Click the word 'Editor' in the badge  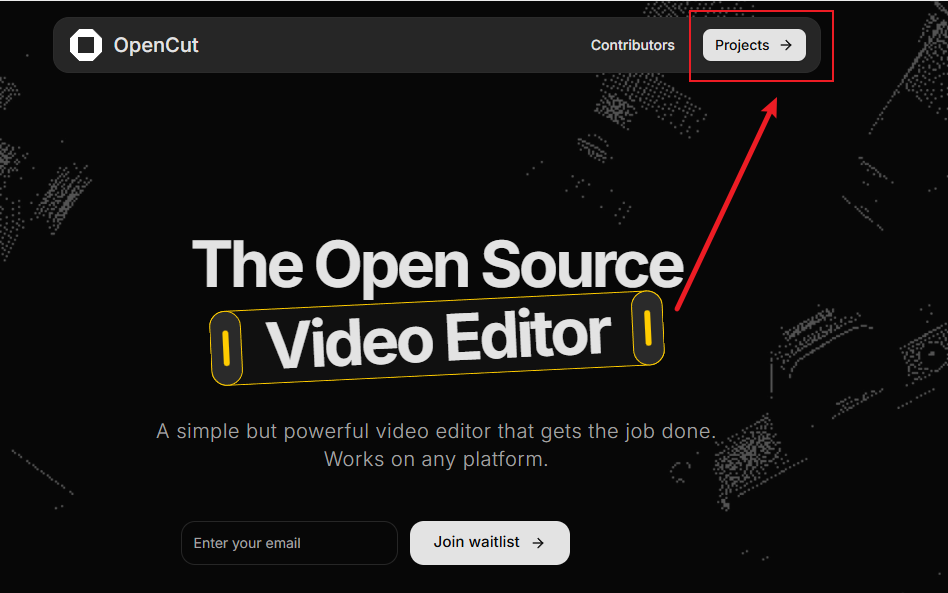528,335
